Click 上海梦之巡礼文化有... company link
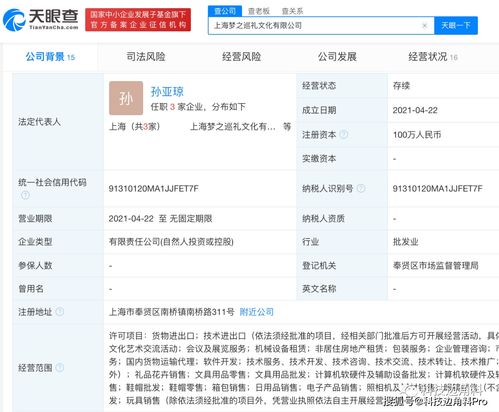499x412 pixels. 233,127
